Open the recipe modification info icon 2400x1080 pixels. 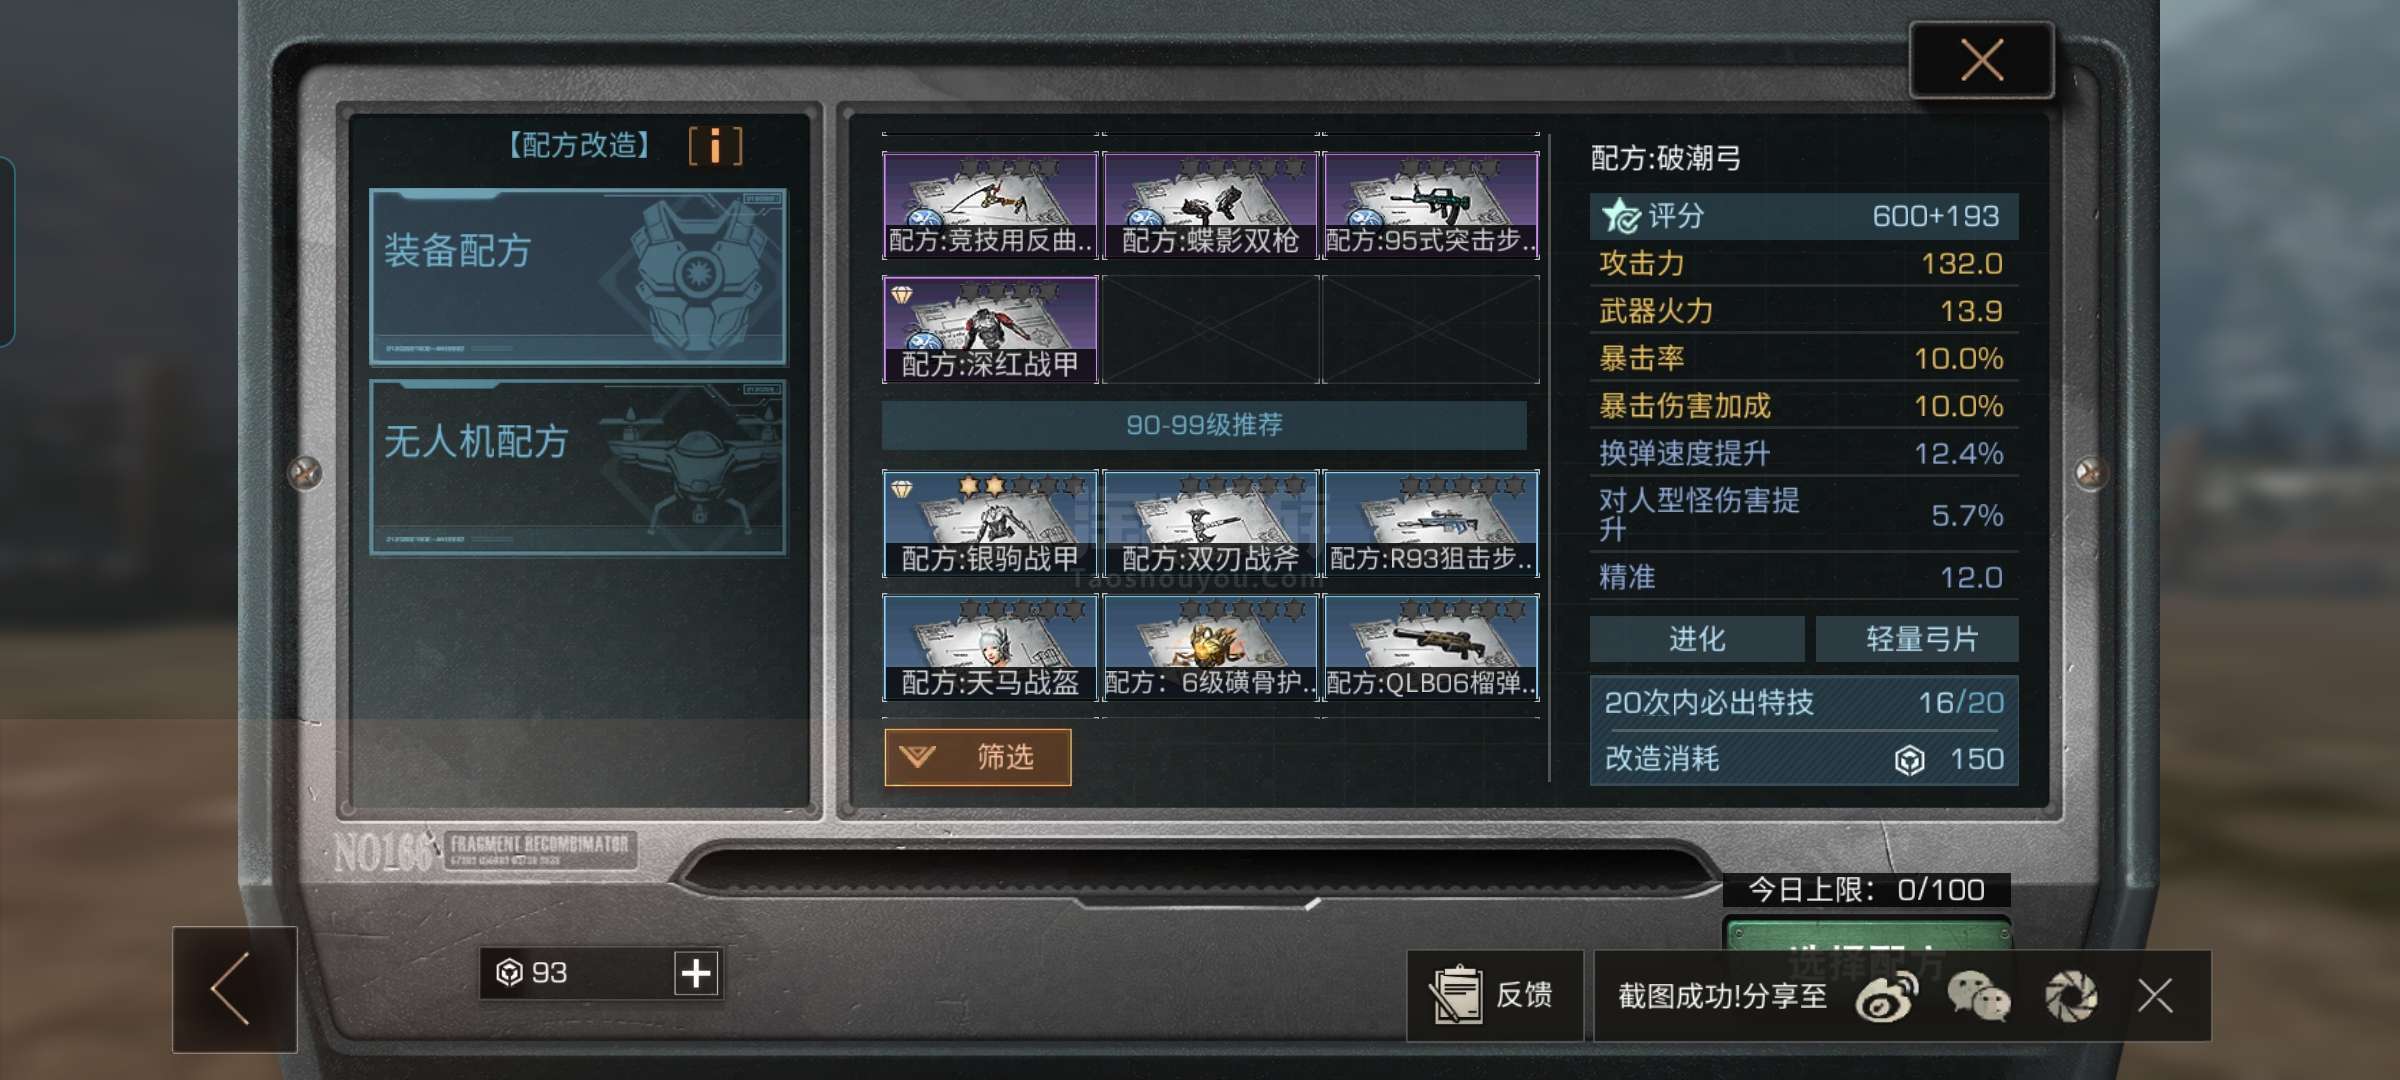coord(715,147)
